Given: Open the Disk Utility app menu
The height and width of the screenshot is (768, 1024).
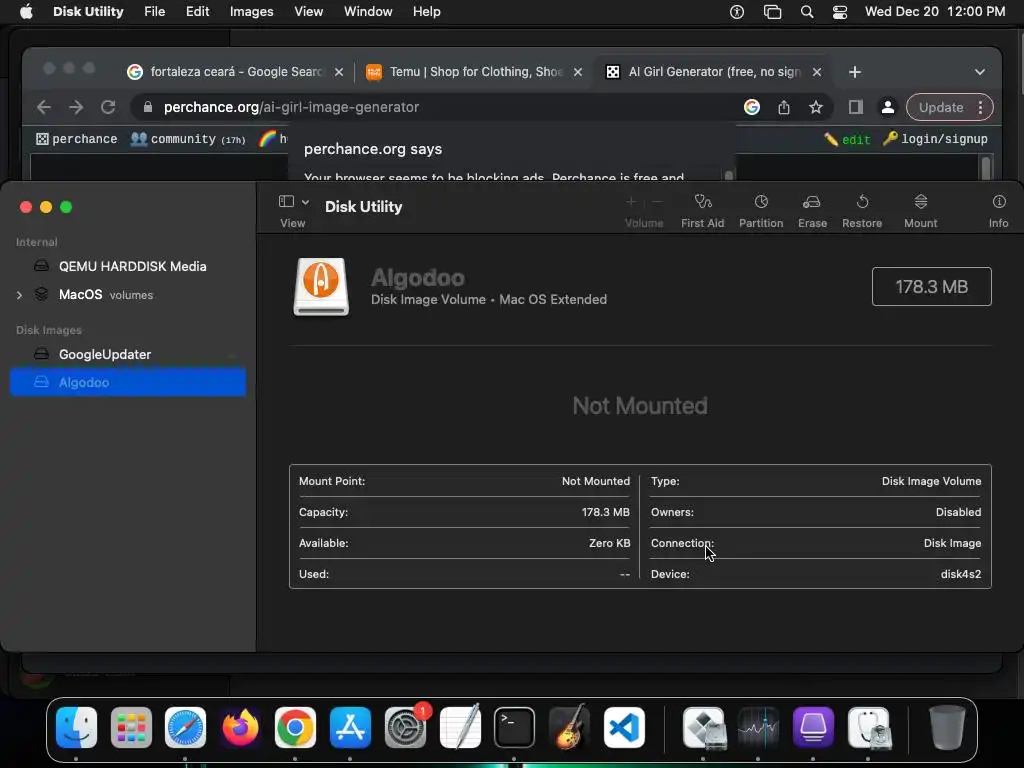Looking at the screenshot, I should tap(88, 12).
